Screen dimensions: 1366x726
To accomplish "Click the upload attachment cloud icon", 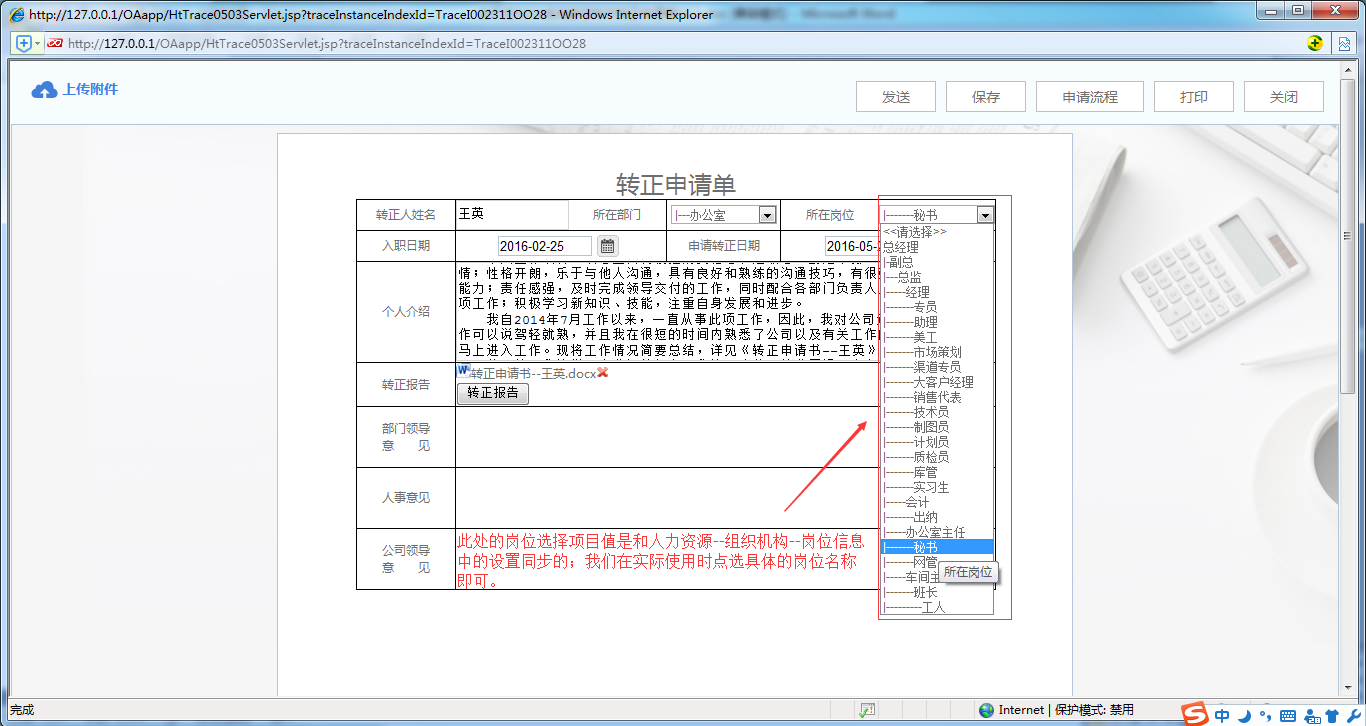I will point(44,90).
